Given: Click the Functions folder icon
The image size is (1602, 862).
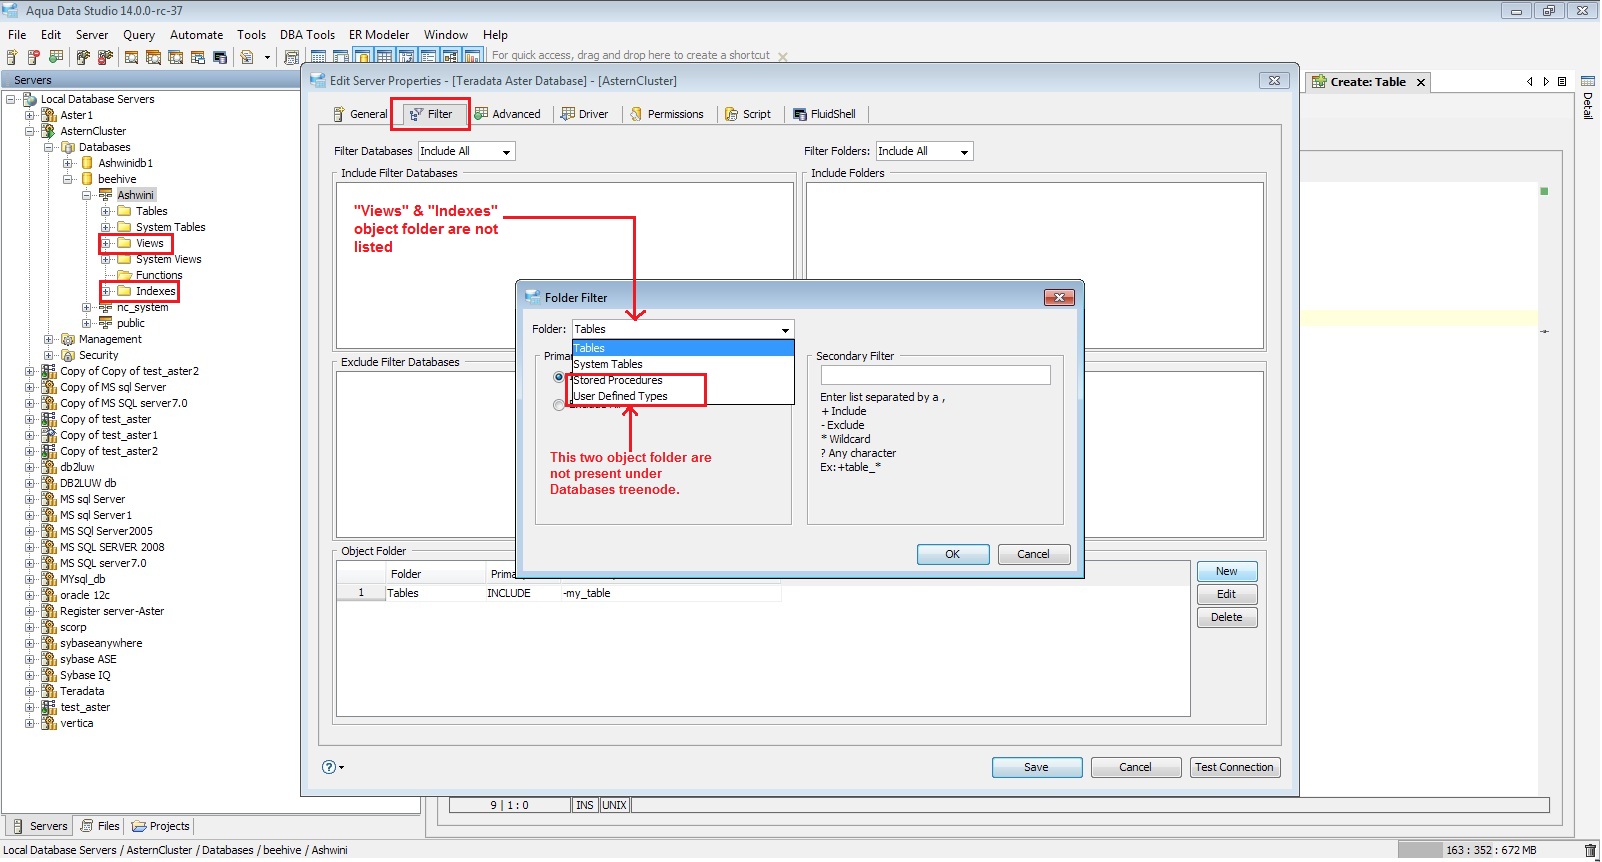Looking at the screenshot, I should click(124, 275).
